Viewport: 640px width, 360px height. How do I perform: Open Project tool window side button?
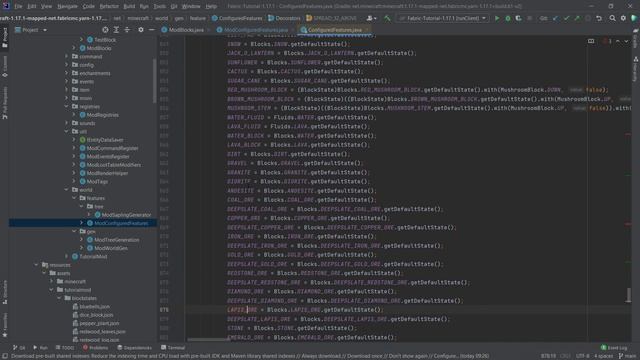click(4, 38)
